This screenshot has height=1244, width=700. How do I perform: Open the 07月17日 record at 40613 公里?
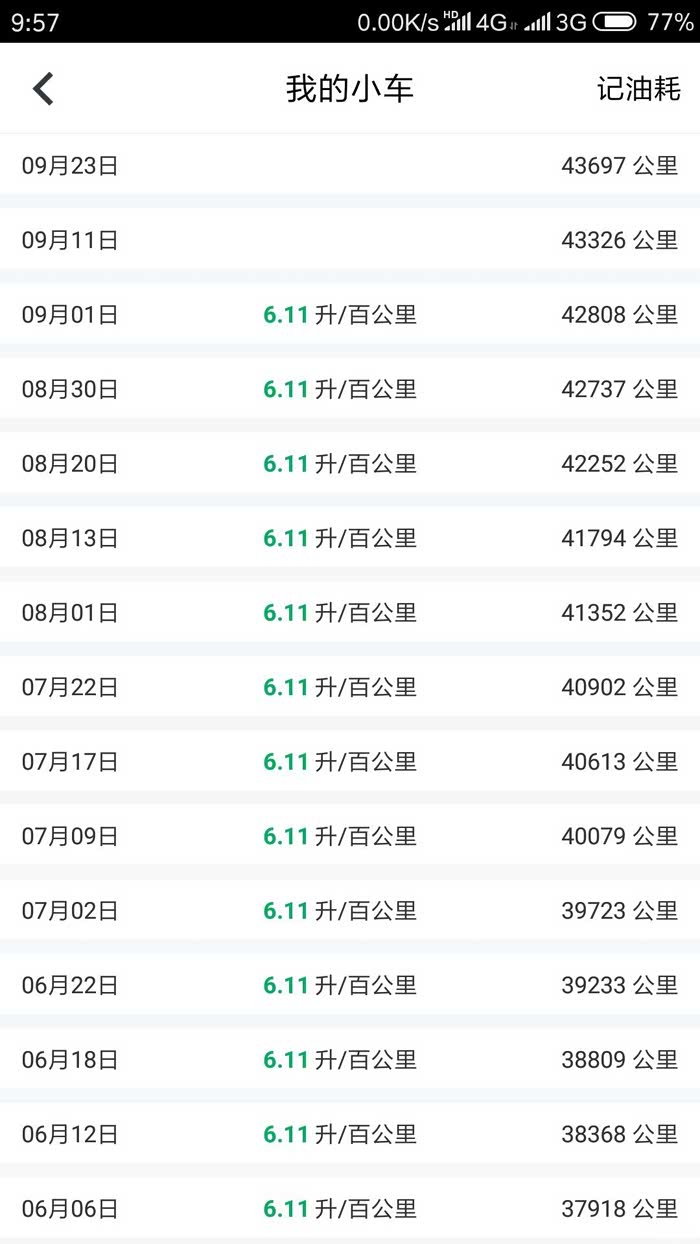click(350, 762)
